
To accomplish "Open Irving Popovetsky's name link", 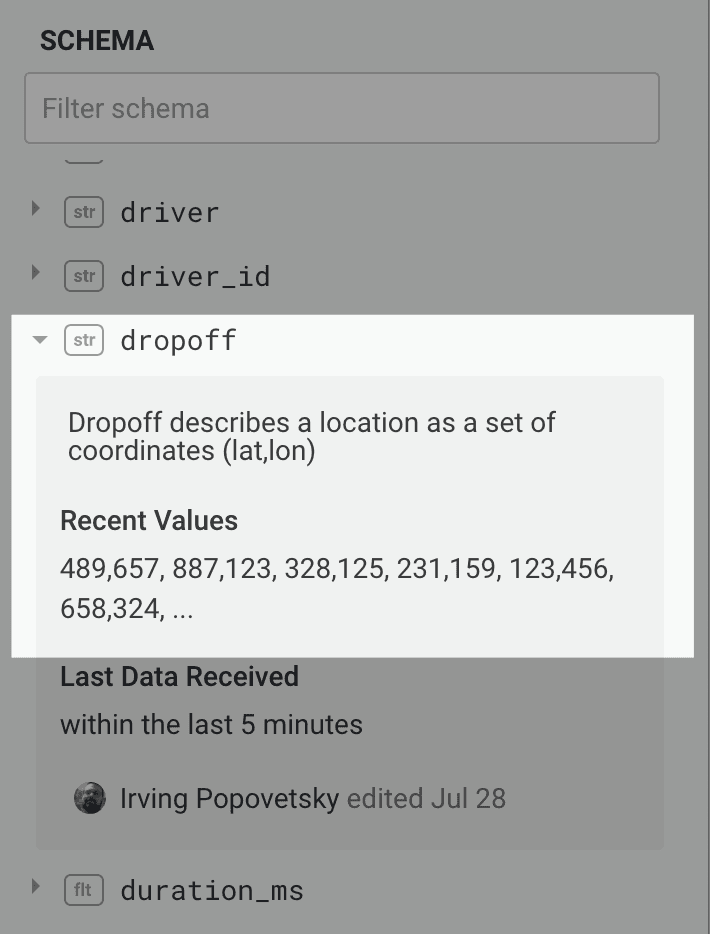I will pyautogui.click(x=229, y=799).
